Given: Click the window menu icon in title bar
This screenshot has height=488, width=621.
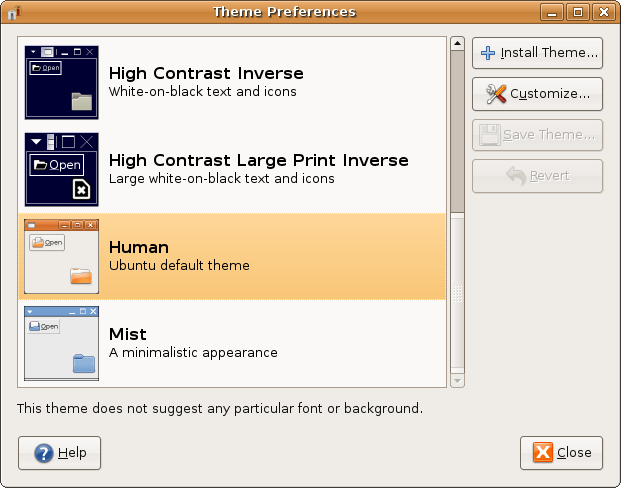Looking at the screenshot, I should 12,12.
